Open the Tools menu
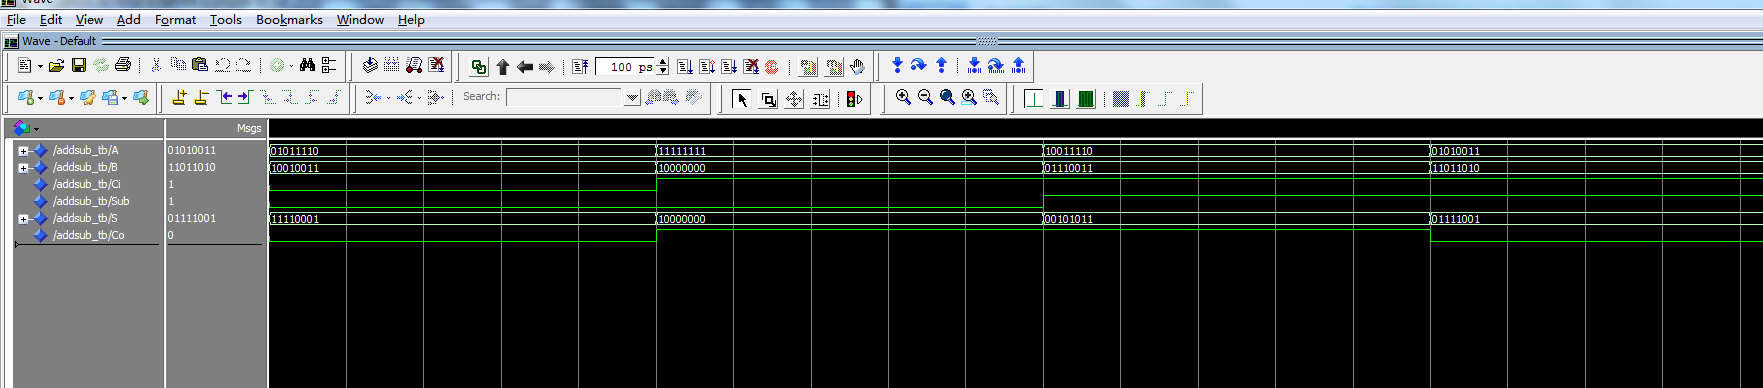 click(x=225, y=20)
